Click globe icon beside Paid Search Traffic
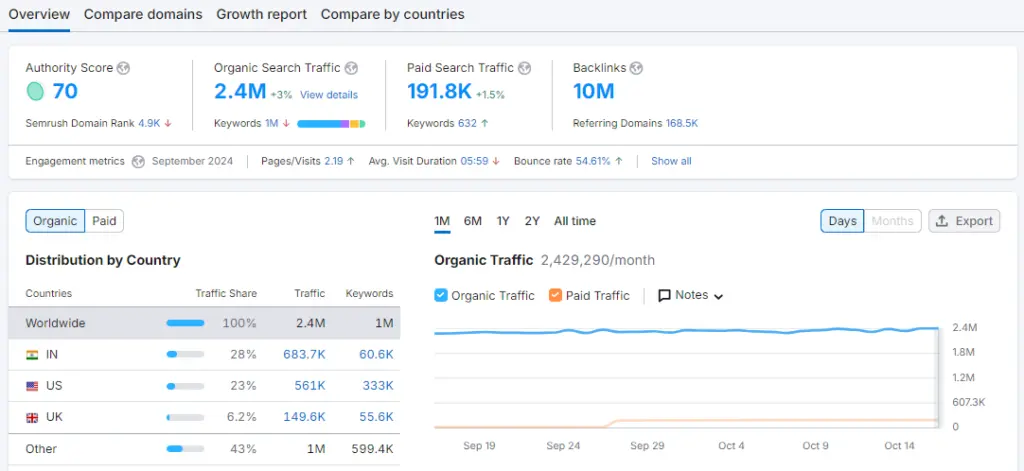The image size is (1024, 471). (525, 68)
